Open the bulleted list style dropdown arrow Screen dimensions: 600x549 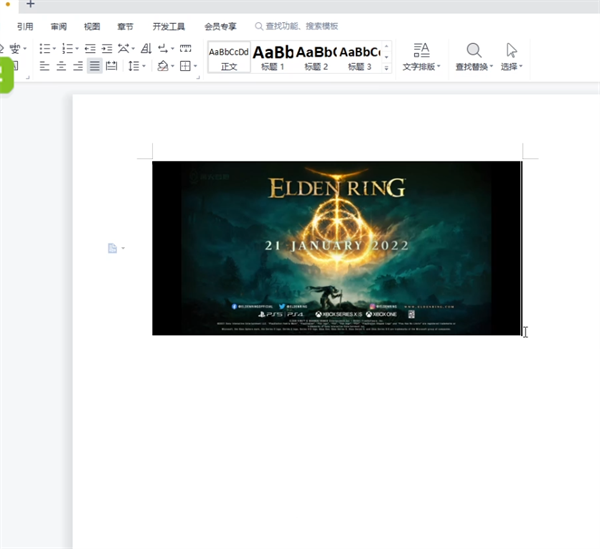[x=54, y=49]
